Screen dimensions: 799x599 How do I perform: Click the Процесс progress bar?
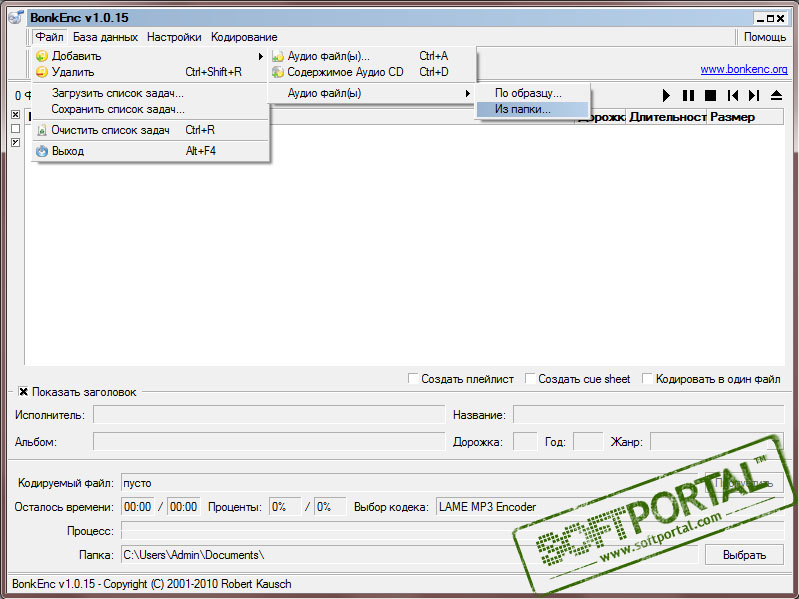[x=452, y=531]
